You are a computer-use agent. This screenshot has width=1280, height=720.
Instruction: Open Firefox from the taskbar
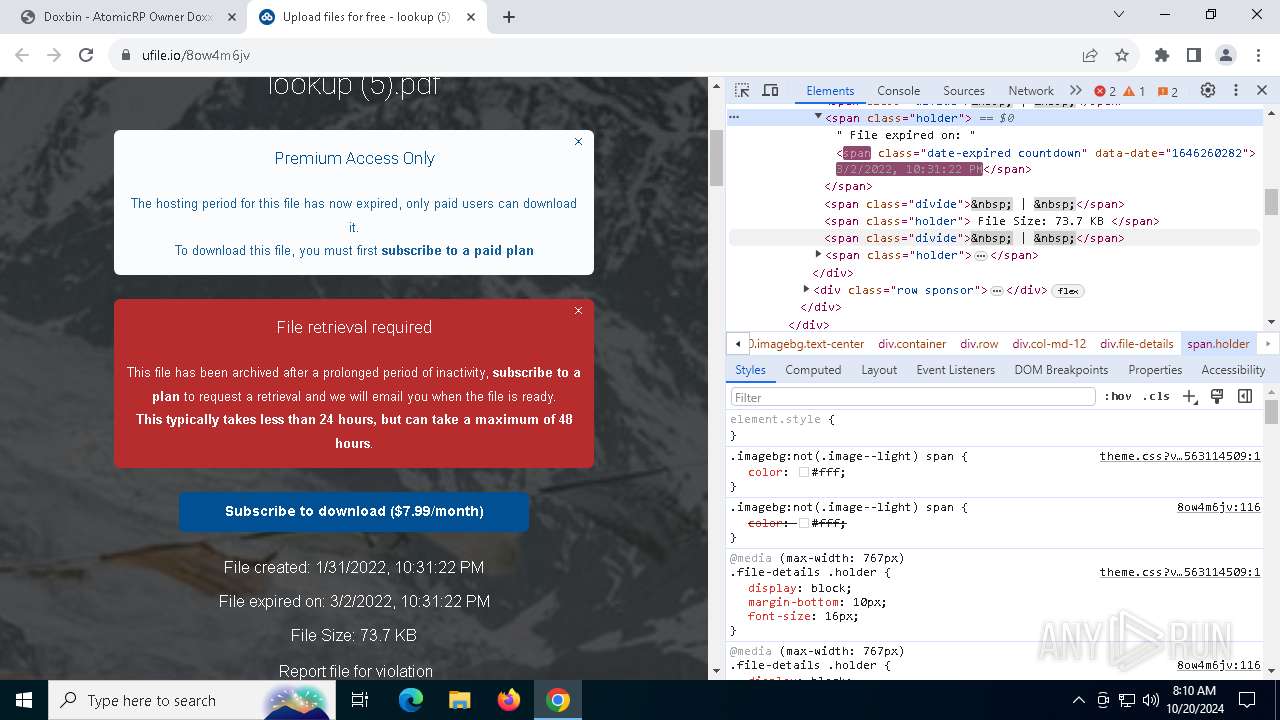[x=509, y=700]
